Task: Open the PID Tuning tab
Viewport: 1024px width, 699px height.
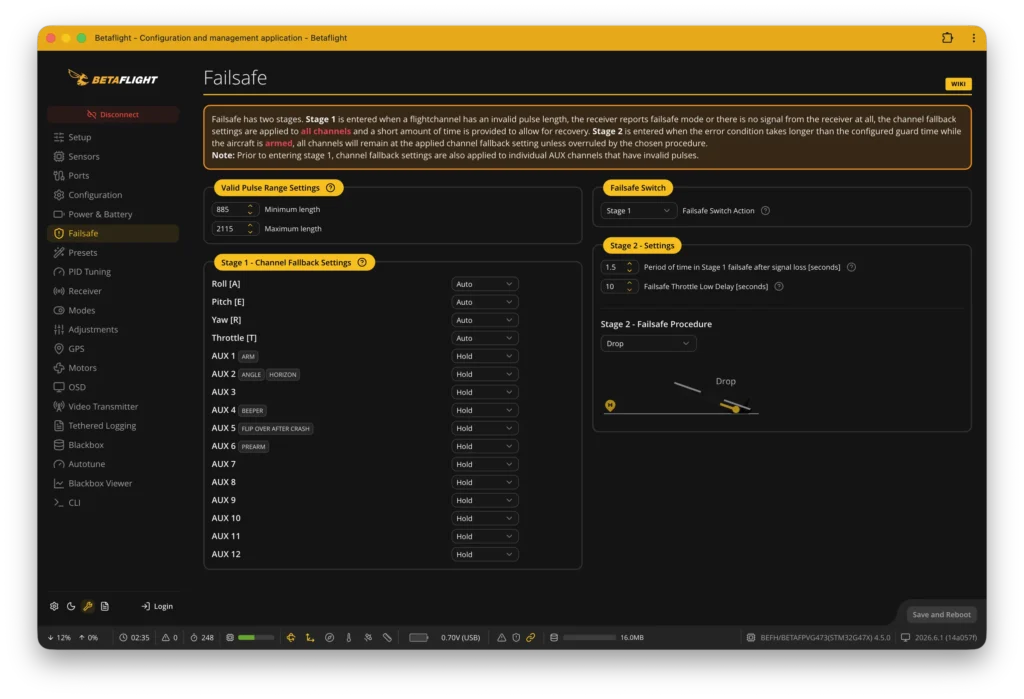Action: tap(113, 272)
